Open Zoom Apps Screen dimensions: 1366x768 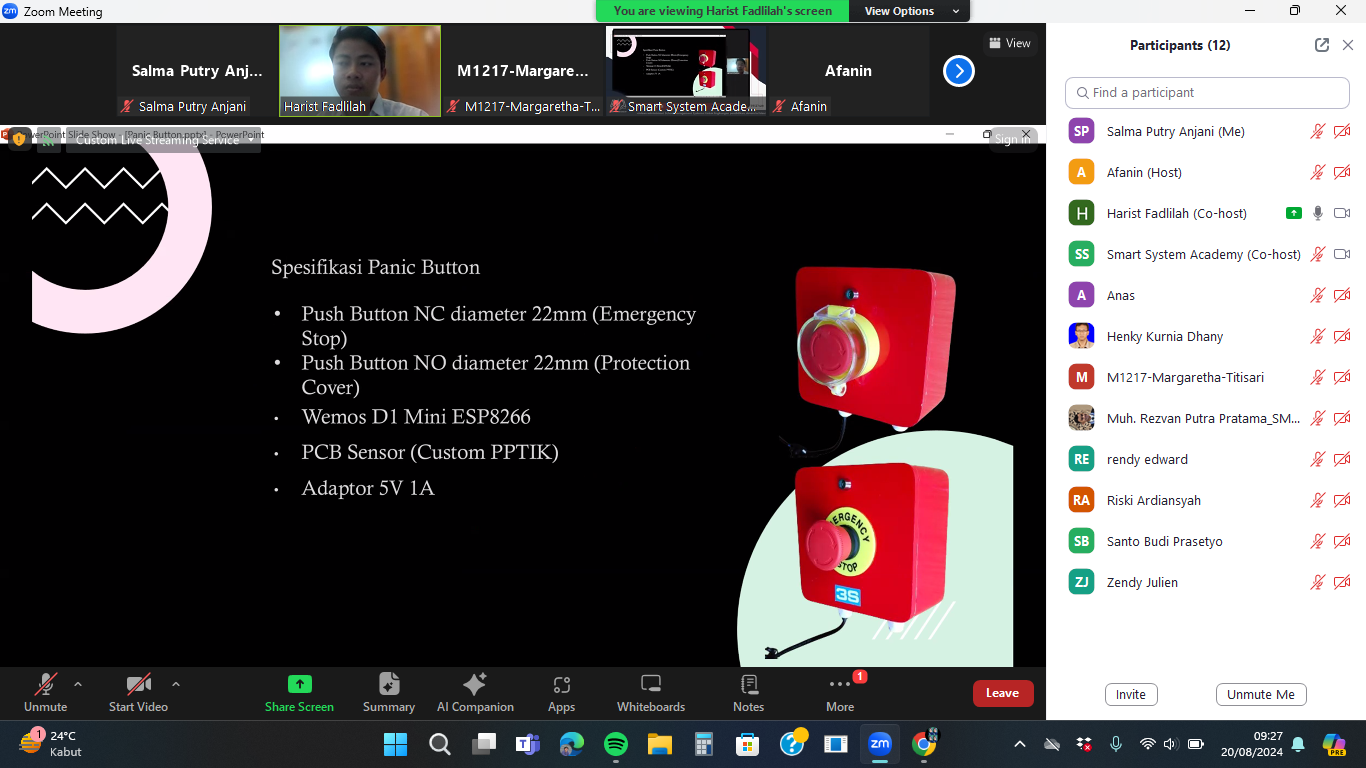561,694
